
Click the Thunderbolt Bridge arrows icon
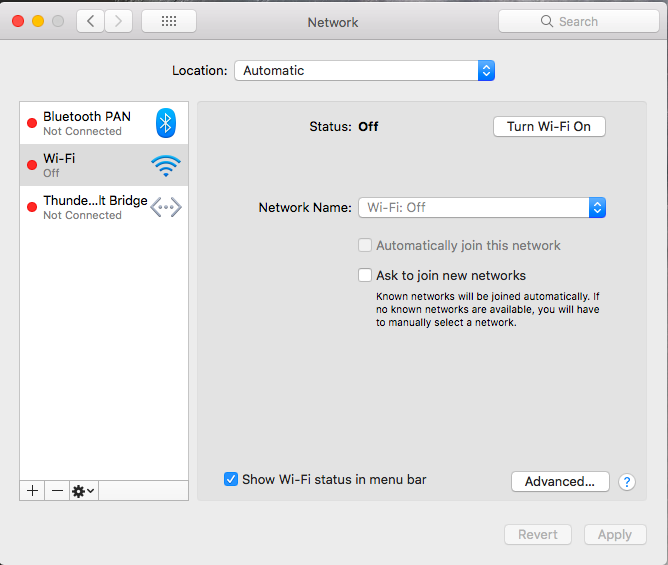(x=166, y=208)
